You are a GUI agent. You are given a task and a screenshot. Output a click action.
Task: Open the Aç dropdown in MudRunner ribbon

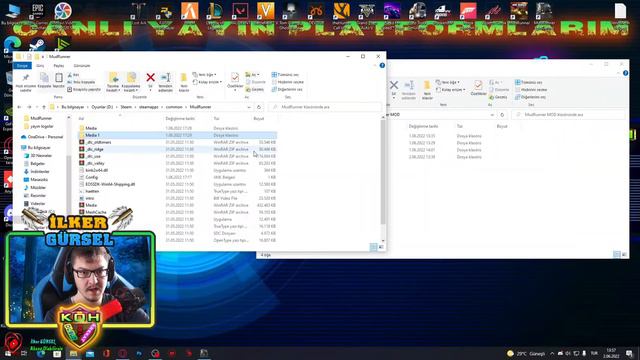[252, 75]
